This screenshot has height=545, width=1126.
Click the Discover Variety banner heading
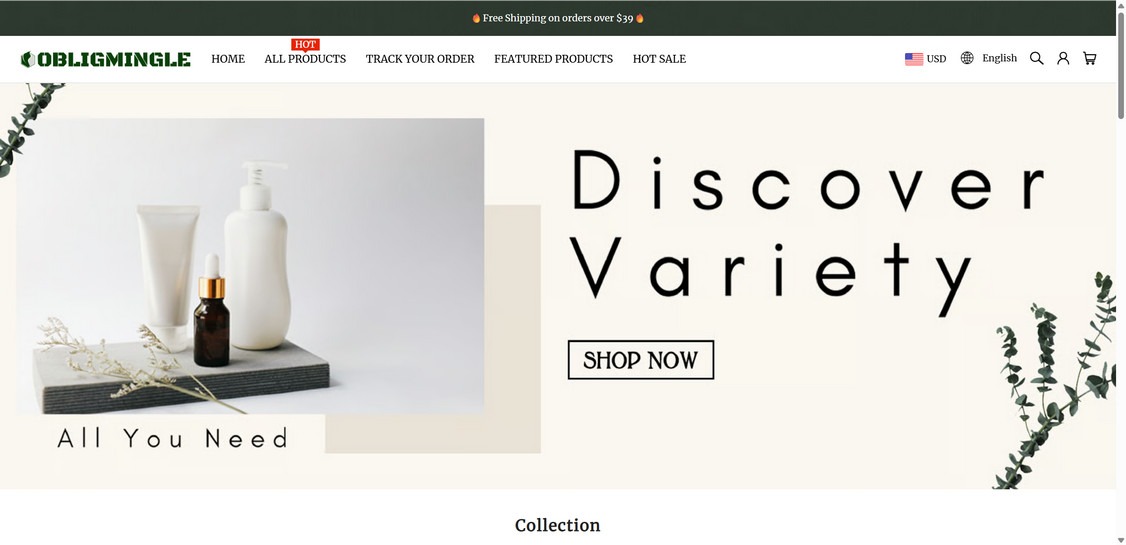click(x=808, y=230)
